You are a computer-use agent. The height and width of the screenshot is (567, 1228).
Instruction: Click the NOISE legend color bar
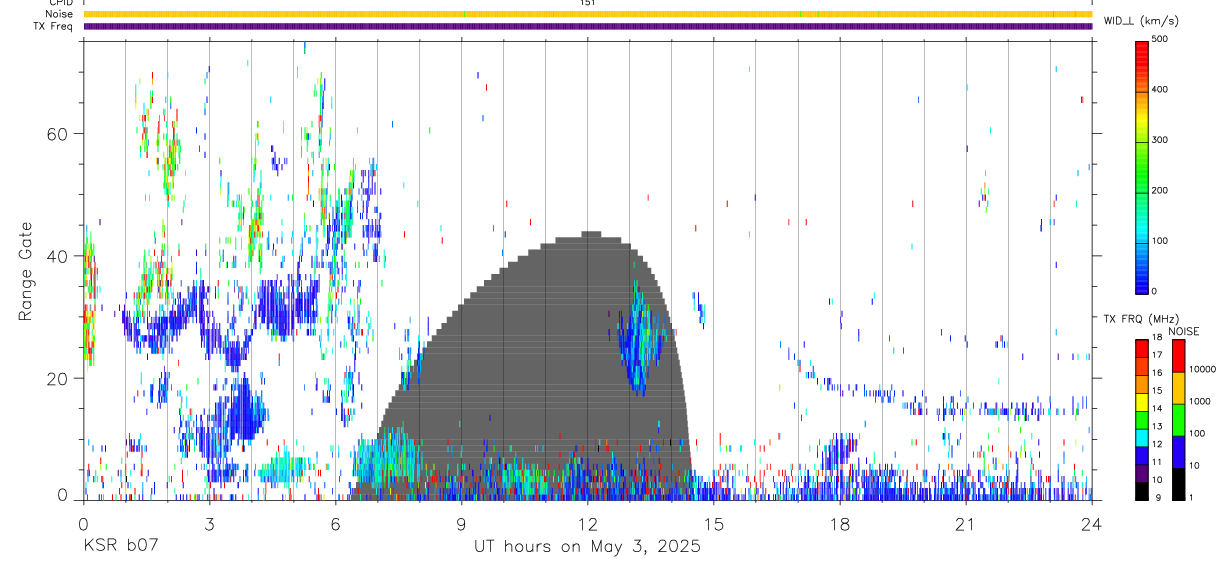click(1179, 419)
